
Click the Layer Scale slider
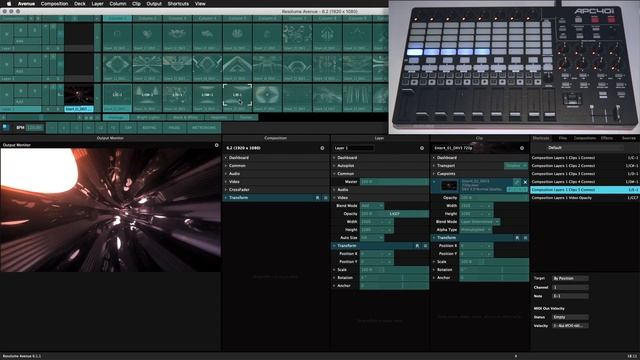394,270
